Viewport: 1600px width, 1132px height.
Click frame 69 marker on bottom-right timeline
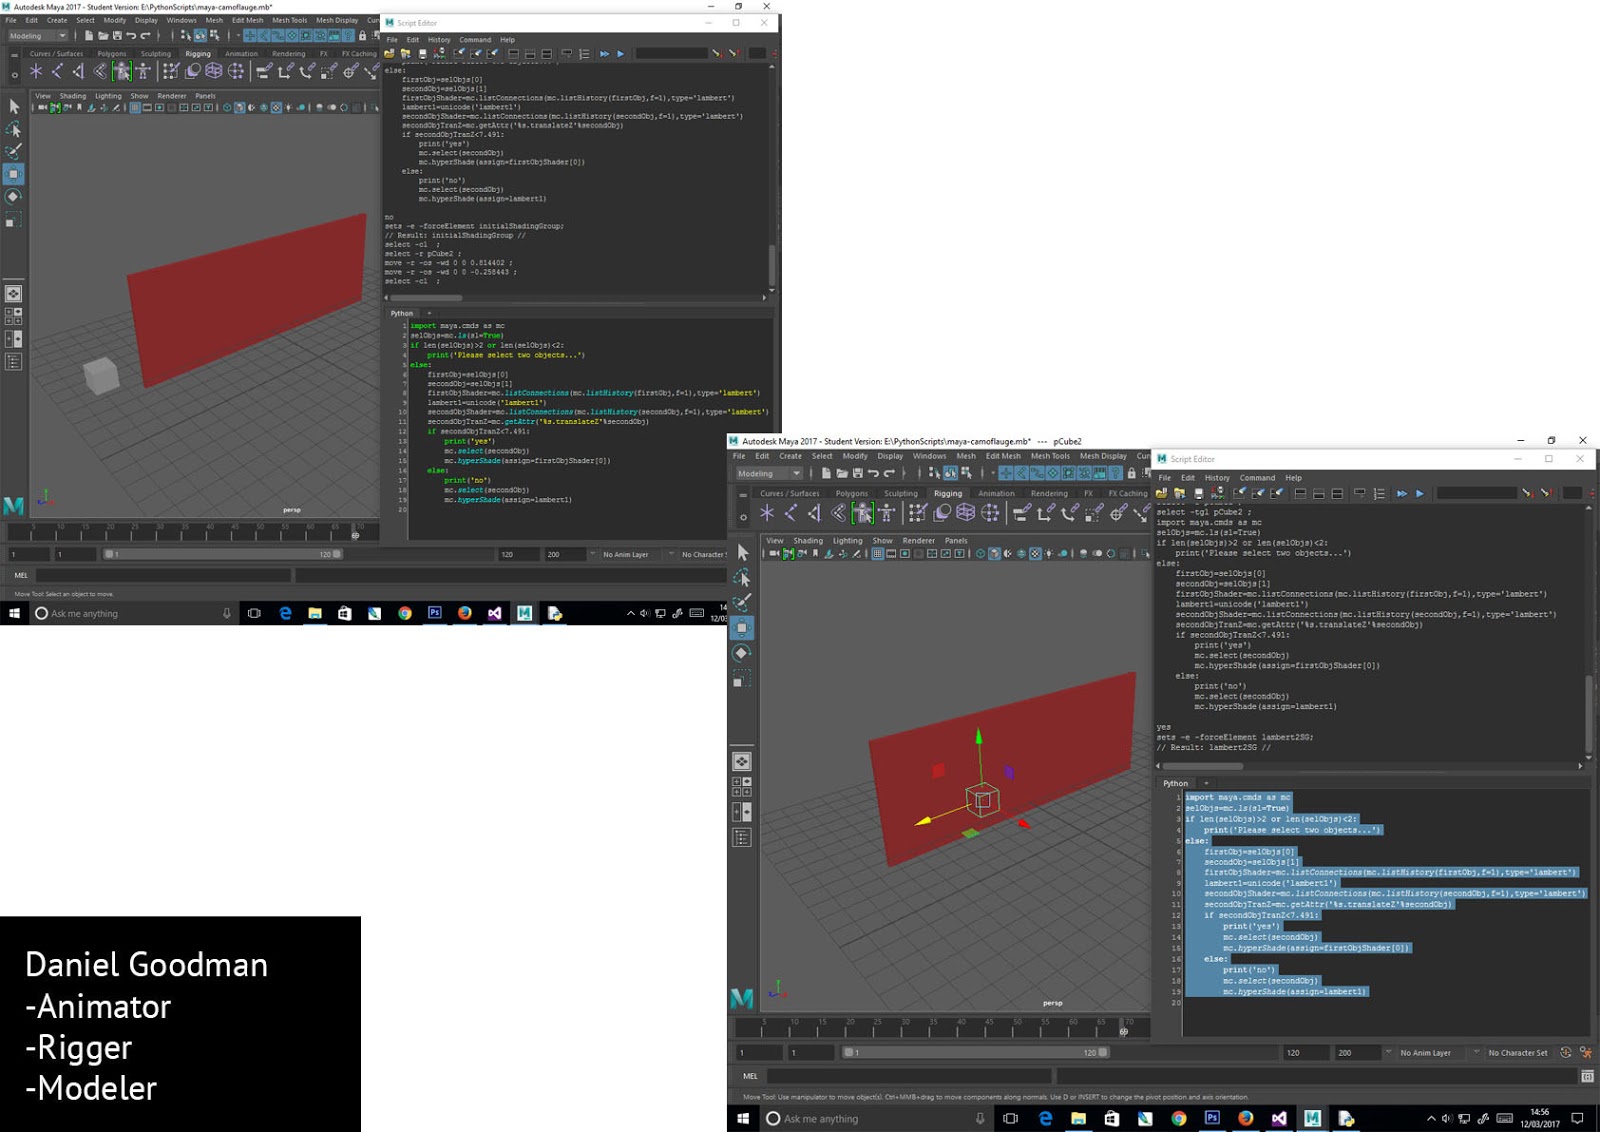[1123, 1027]
